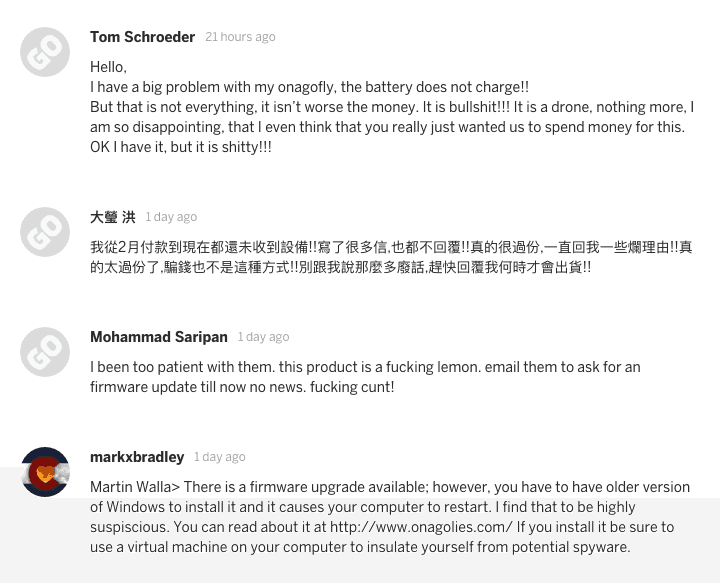Select the Mohammad Saripan username
This screenshot has width=720, height=583.
tap(158, 337)
